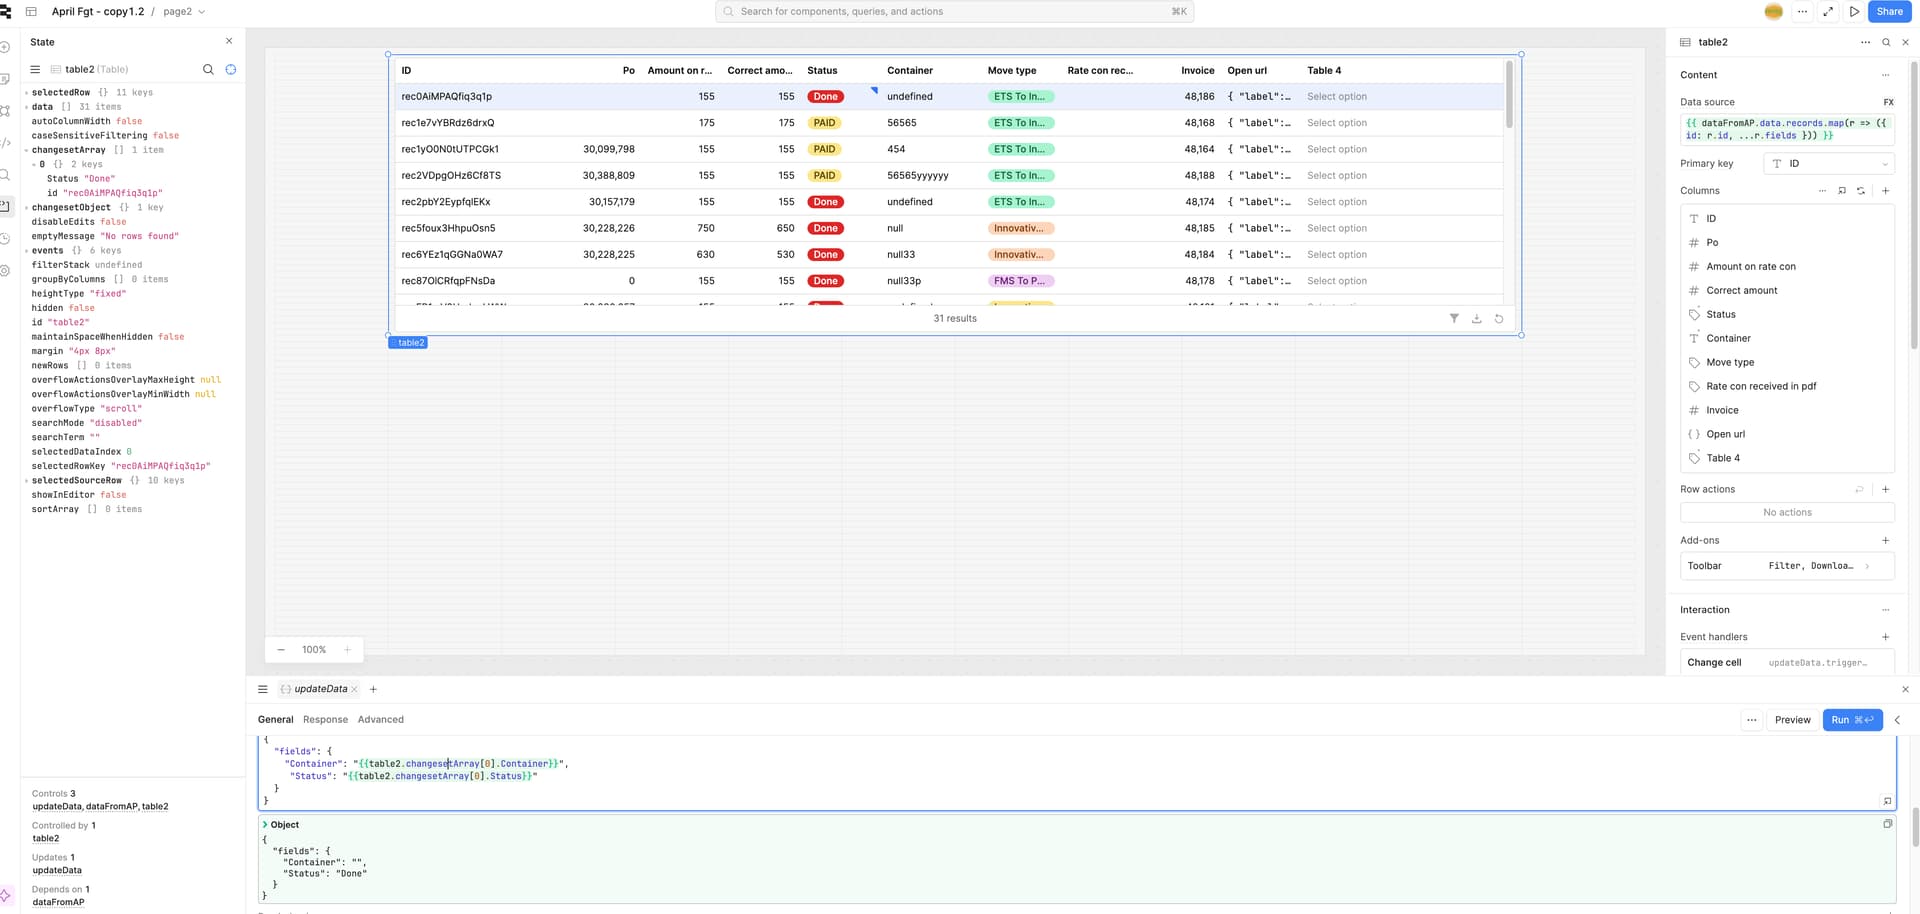The image size is (1920, 914).
Task: Select the Status column in the Columns list
Action: (1787, 314)
